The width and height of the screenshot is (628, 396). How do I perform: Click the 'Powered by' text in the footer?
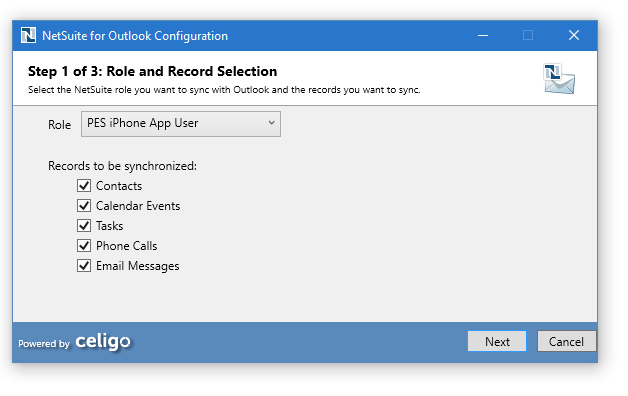click(x=44, y=344)
